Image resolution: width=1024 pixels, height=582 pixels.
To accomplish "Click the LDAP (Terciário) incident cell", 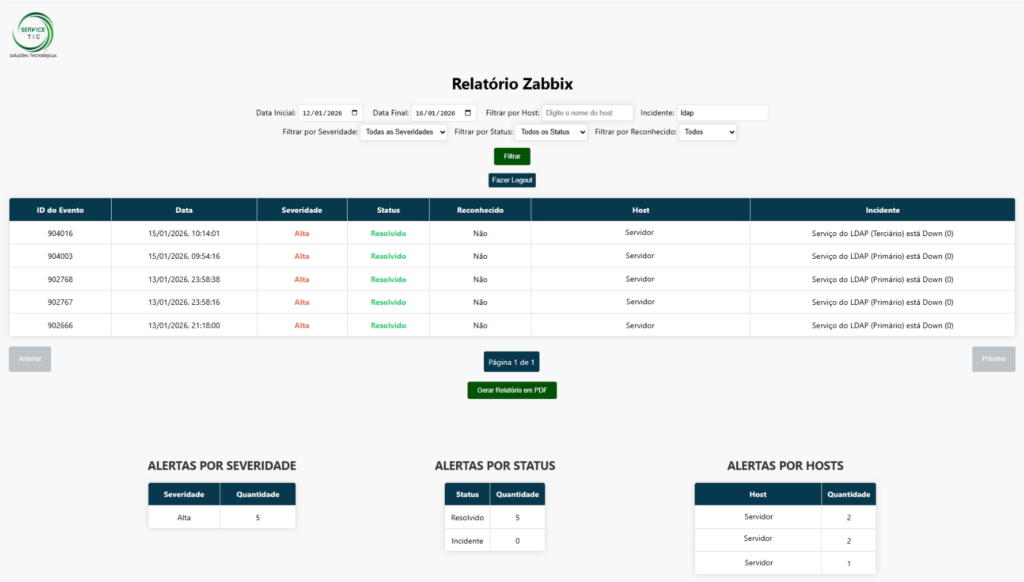I will coord(882,233).
